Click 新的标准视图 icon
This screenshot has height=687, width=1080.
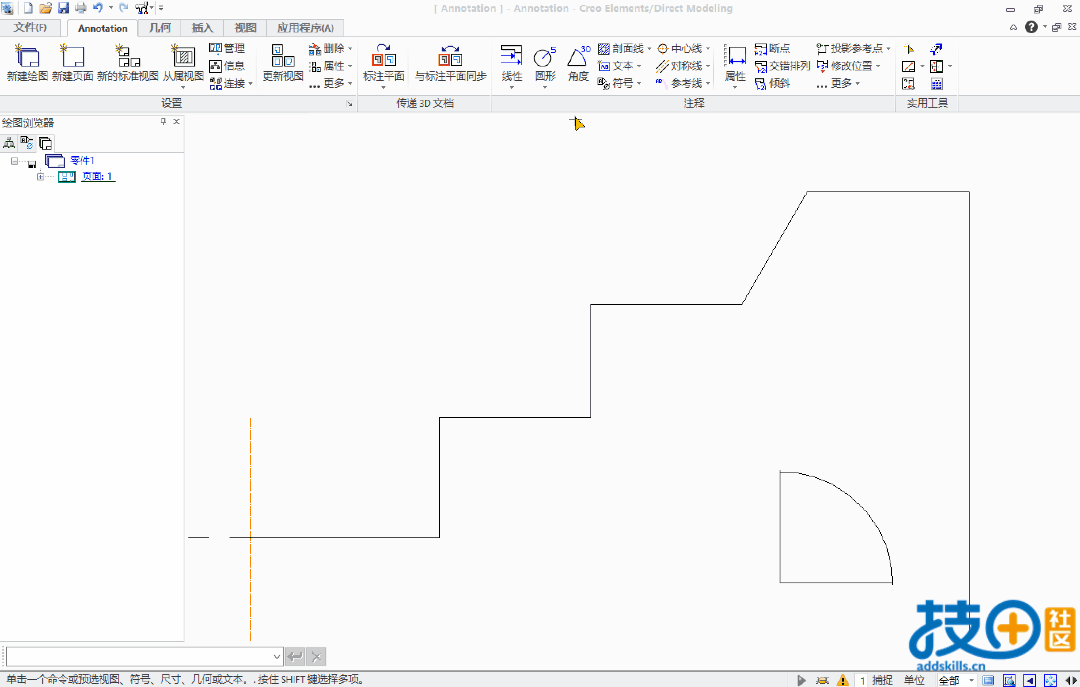click(x=127, y=63)
